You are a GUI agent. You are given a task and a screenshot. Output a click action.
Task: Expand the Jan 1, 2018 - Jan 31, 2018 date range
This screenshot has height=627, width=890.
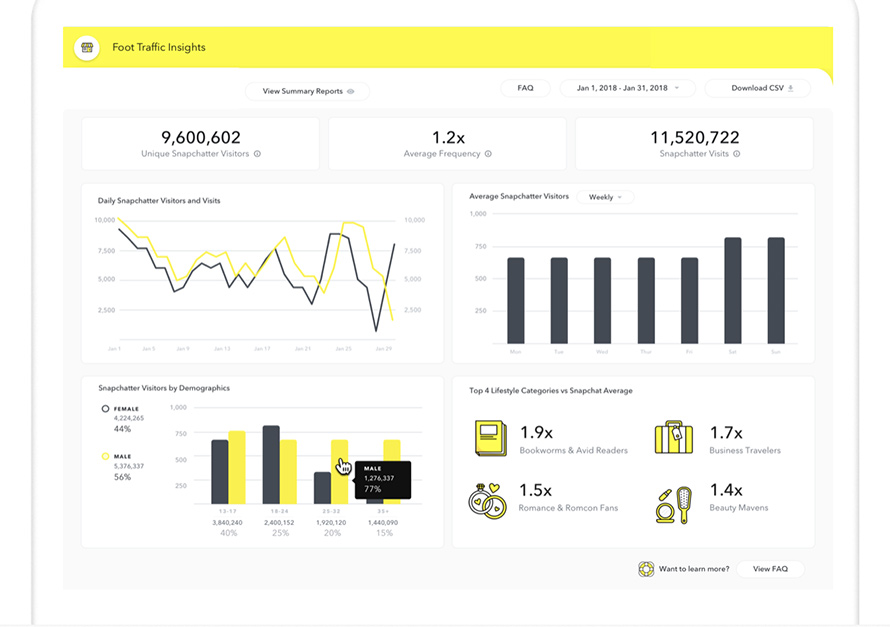click(627, 88)
